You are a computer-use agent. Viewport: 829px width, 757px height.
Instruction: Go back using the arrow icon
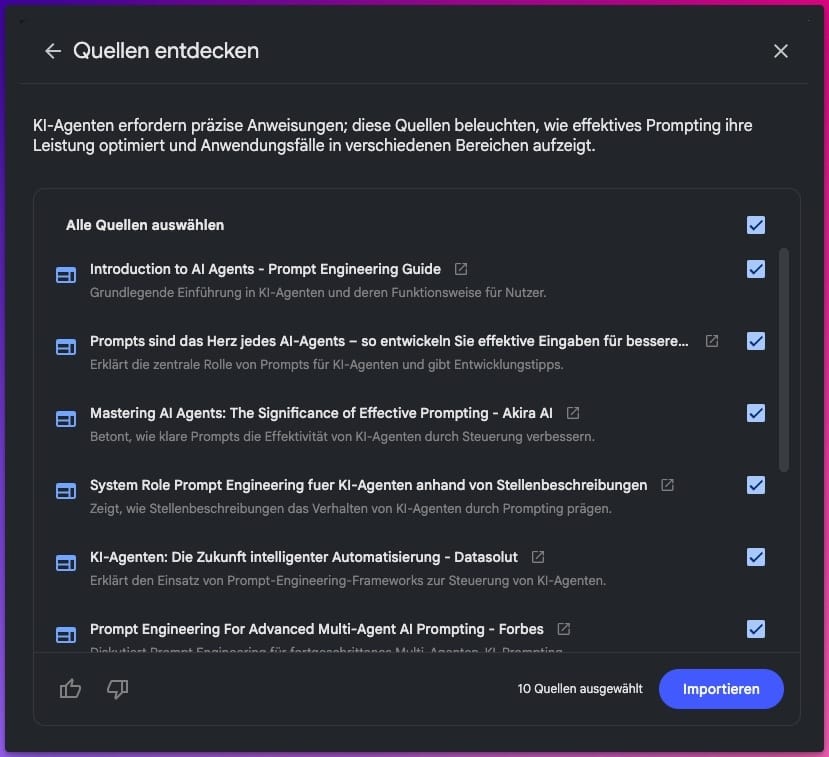[x=53, y=51]
